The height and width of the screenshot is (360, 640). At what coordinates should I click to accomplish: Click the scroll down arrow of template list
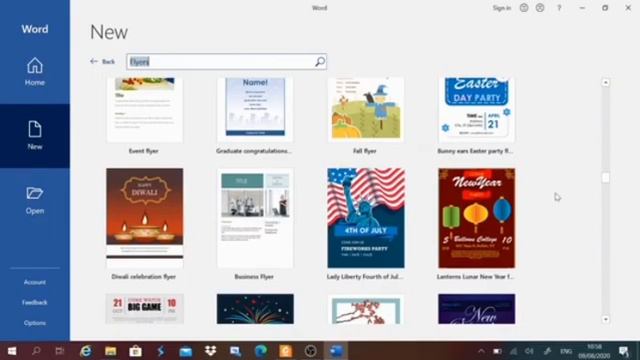point(606,319)
